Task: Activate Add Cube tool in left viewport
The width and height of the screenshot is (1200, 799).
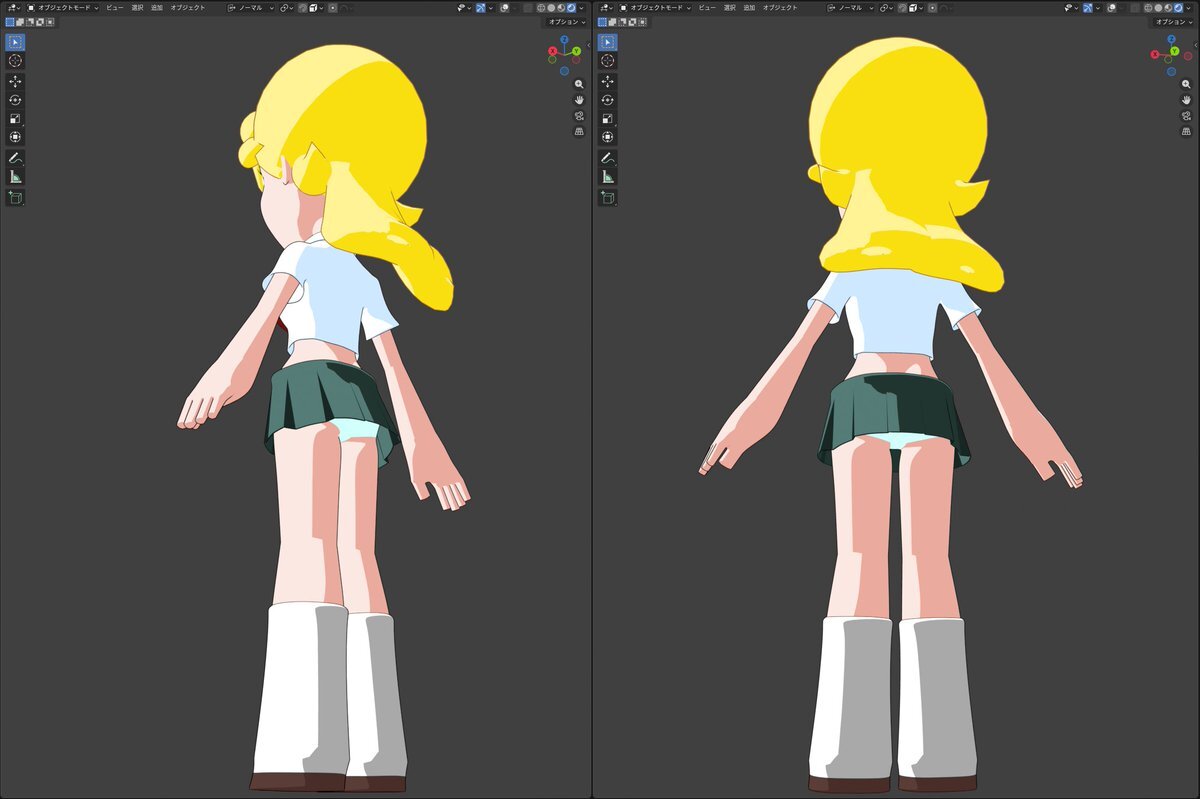Action: (x=15, y=197)
